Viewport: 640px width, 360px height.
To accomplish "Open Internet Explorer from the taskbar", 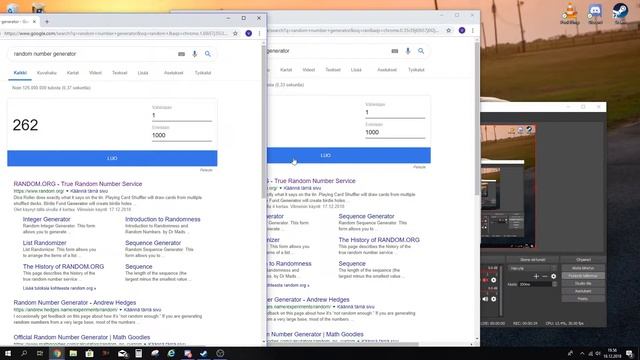I will pyautogui.click(x=171, y=353).
